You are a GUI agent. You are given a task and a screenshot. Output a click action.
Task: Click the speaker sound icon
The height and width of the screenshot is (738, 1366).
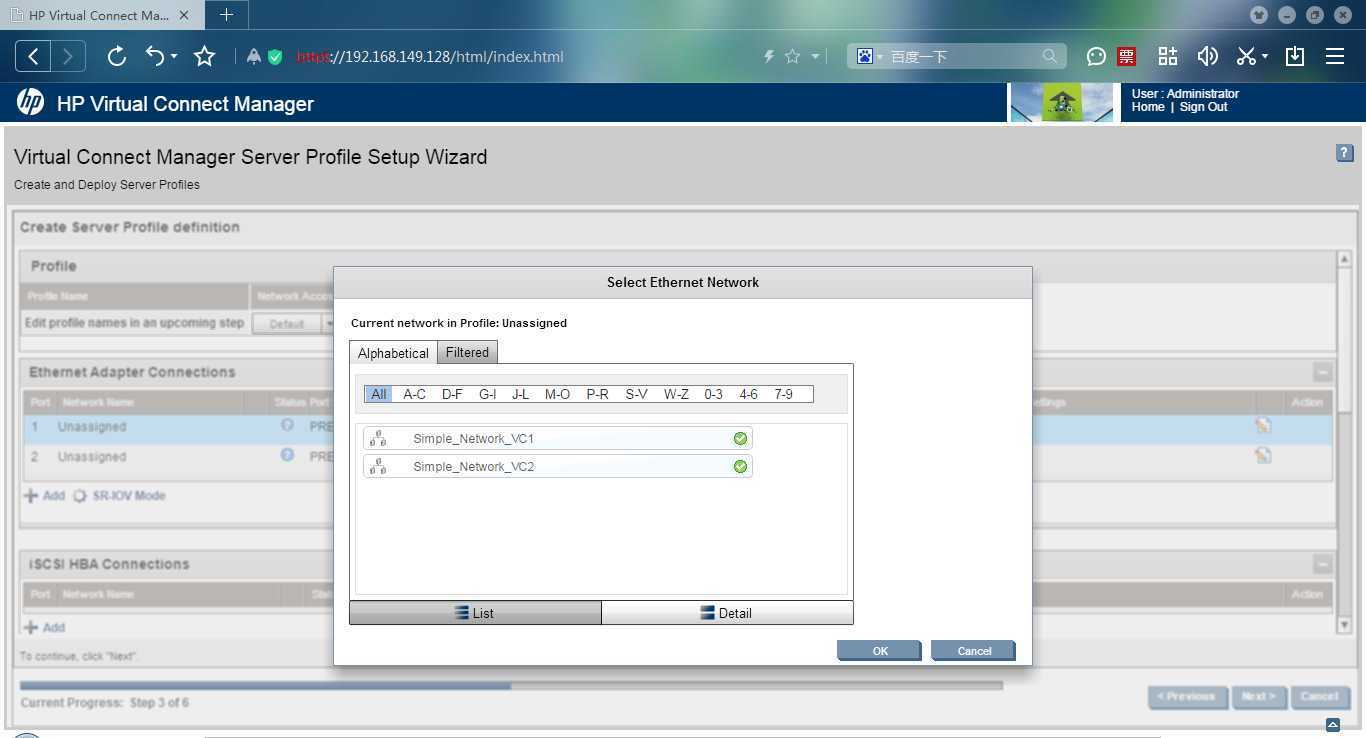[x=1207, y=57]
